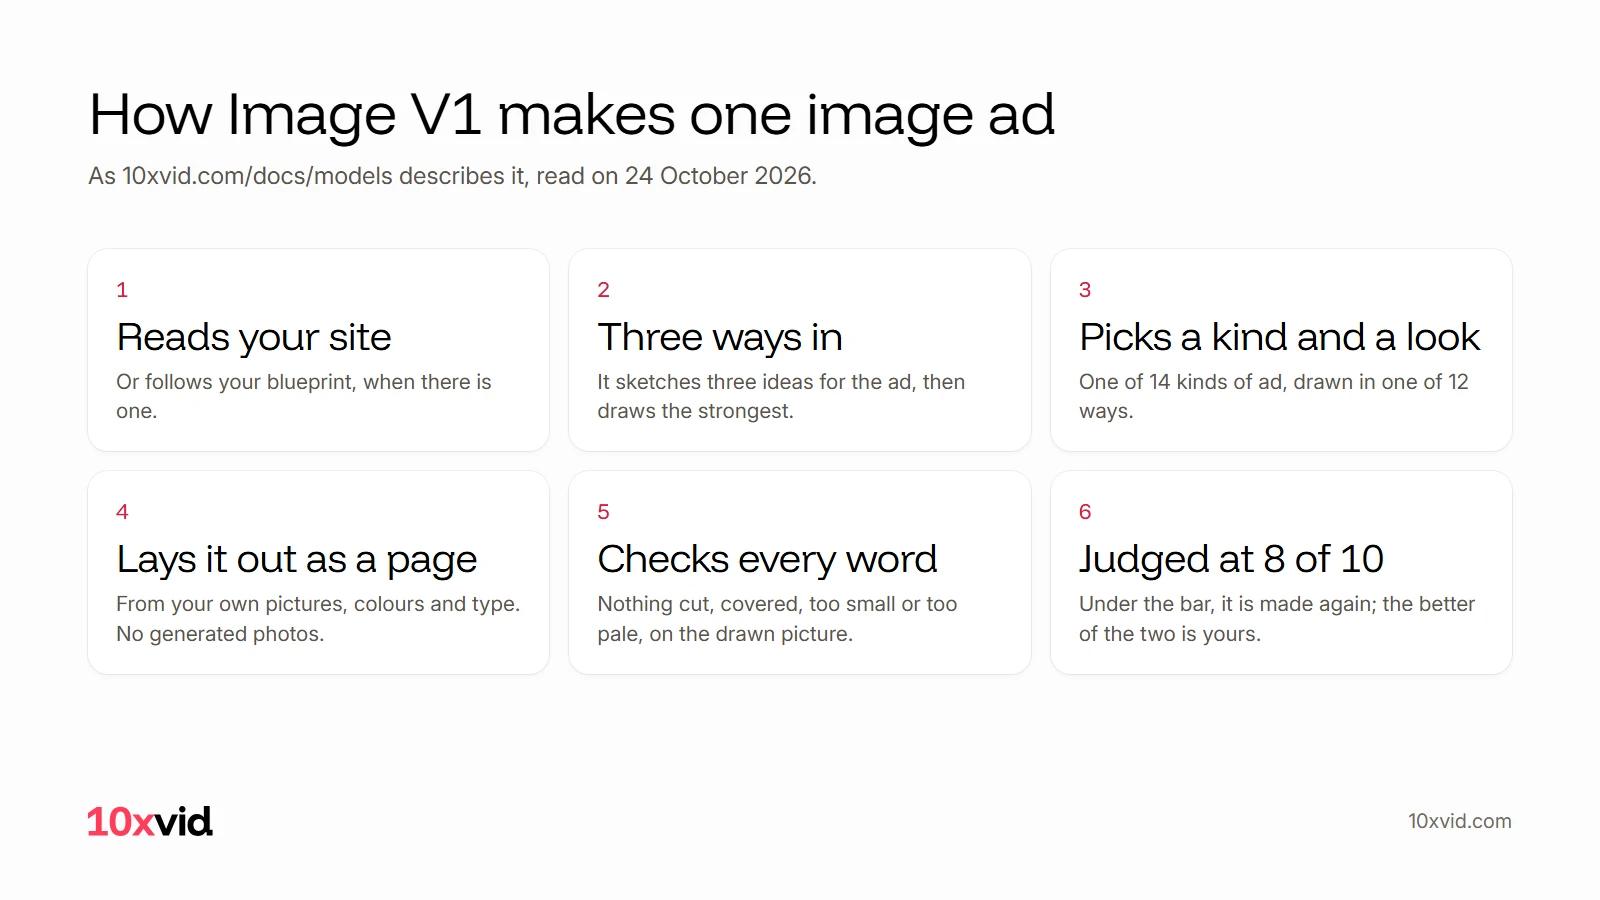The image size is (1600, 900).
Task: Select the "Lays it out as a page" heading
Action: [297, 560]
